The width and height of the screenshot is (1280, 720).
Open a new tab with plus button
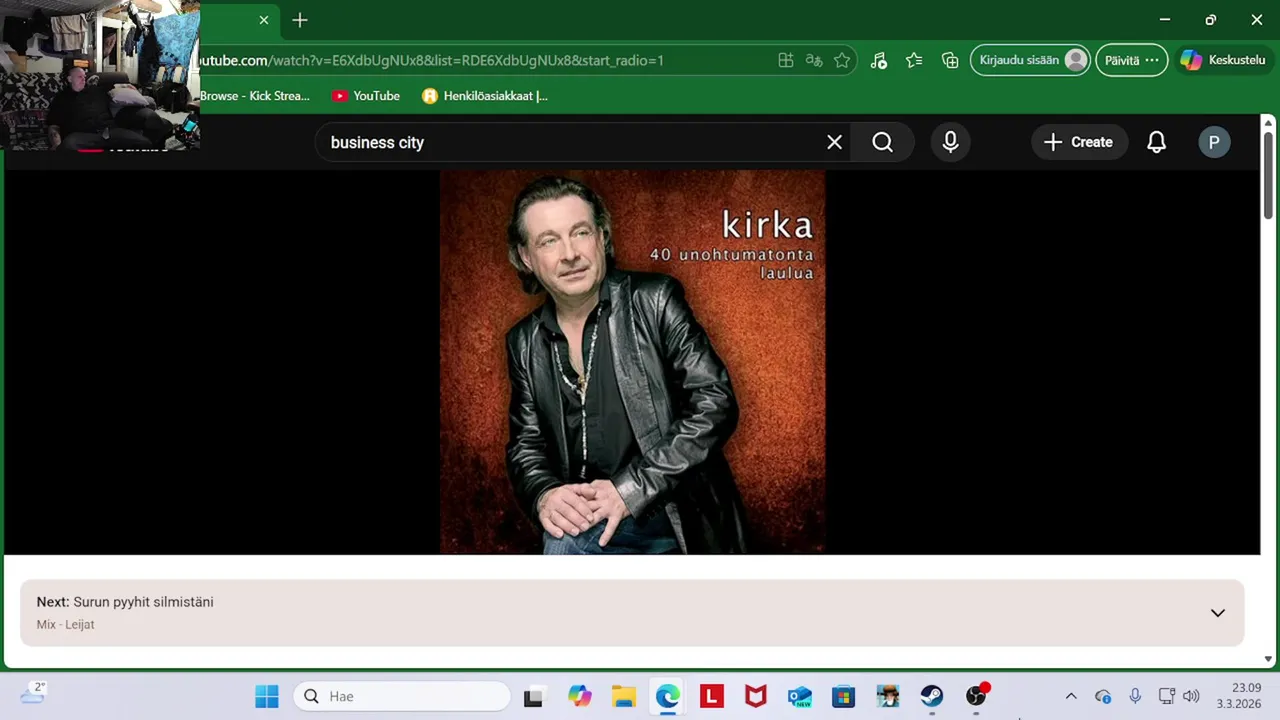[x=300, y=20]
